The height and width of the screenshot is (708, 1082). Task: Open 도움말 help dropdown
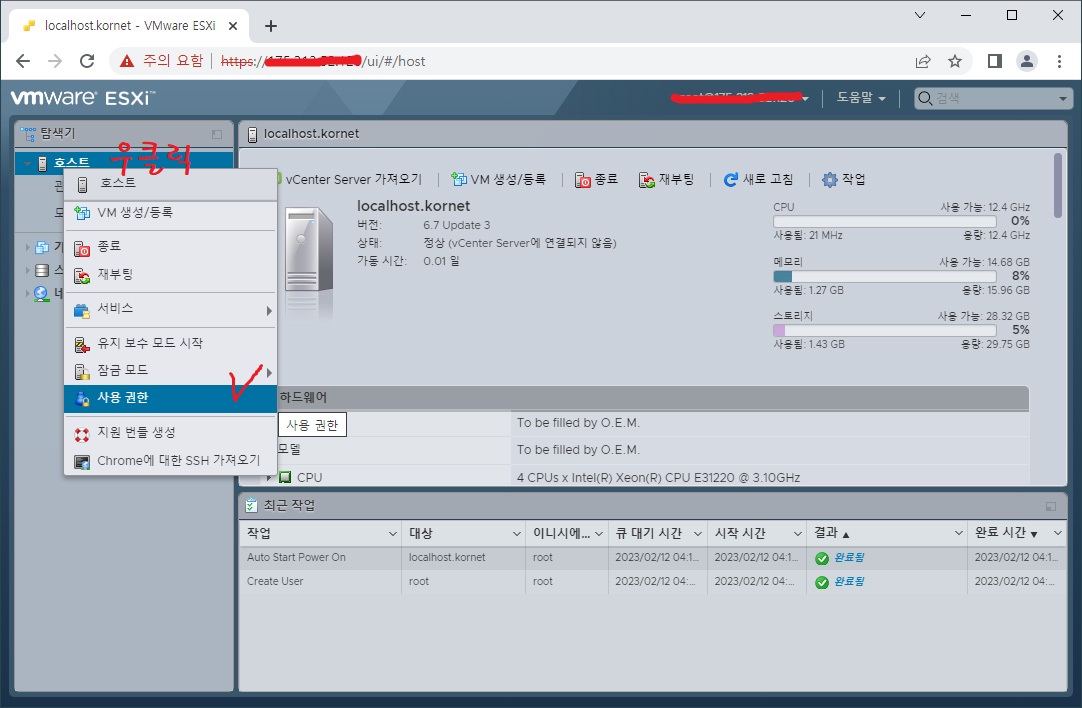tap(861, 98)
